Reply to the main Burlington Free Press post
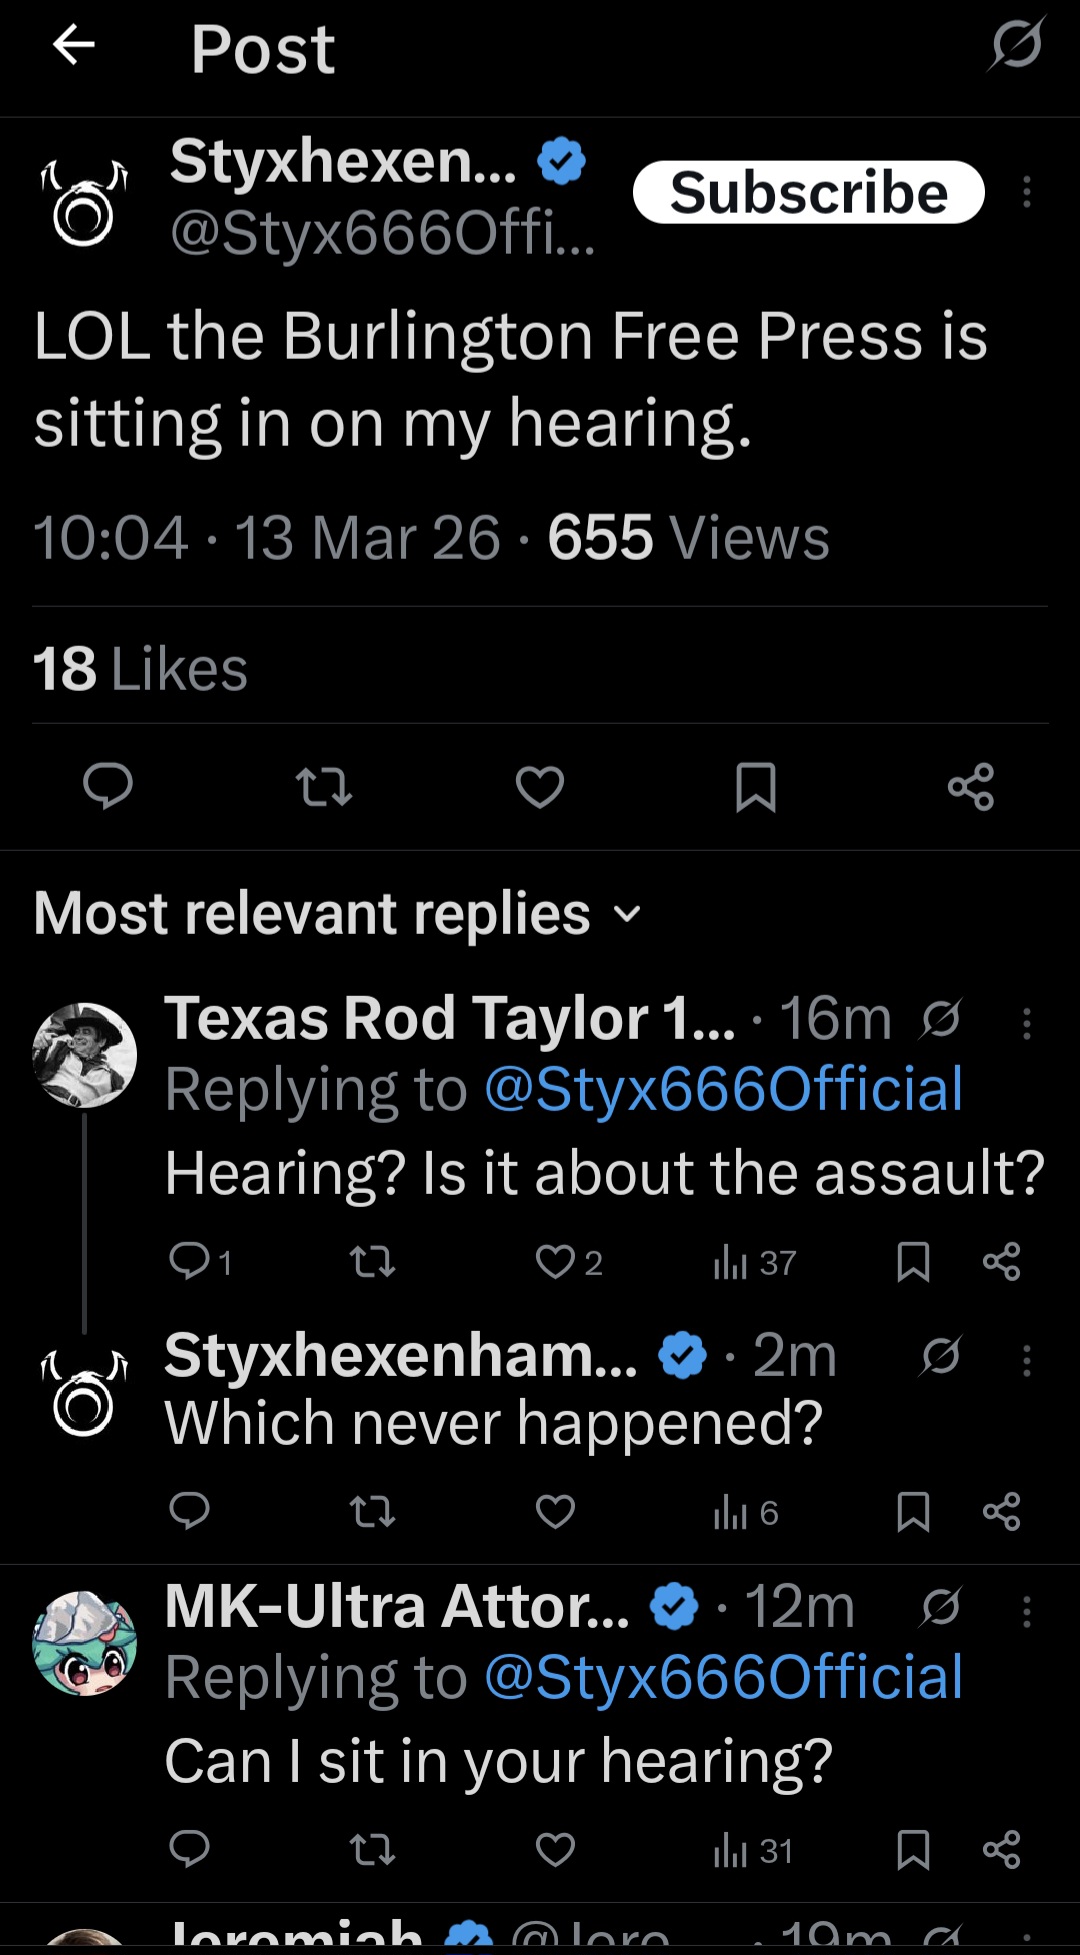This screenshot has width=1080, height=1955. point(107,786)
